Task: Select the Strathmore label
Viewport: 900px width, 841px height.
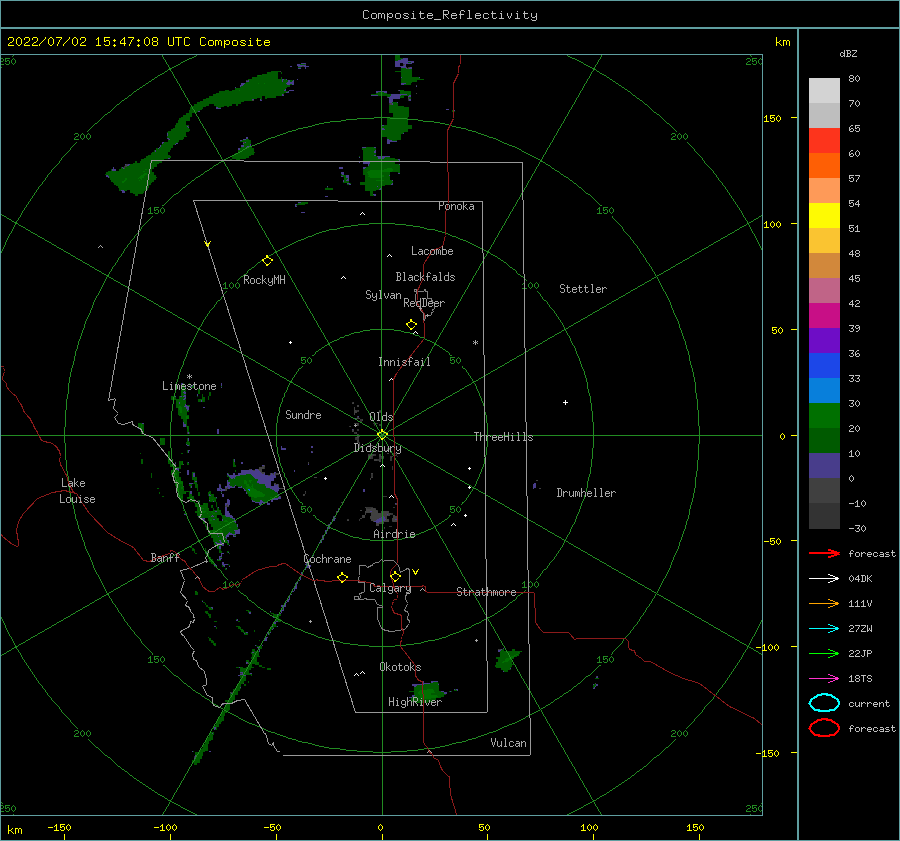Action: [x=486, y=592]
